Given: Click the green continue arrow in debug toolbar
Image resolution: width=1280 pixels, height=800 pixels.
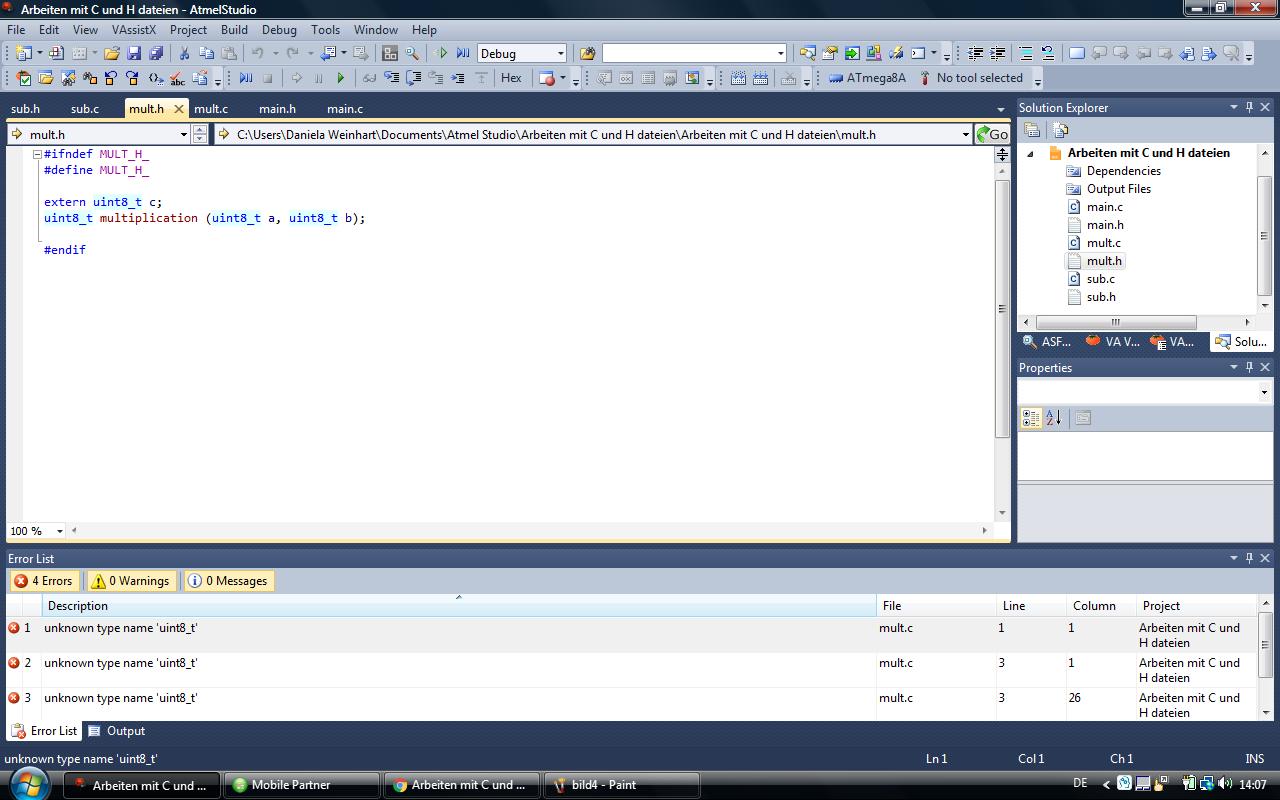Looking at the screenshot, I should tap(341, 78).
